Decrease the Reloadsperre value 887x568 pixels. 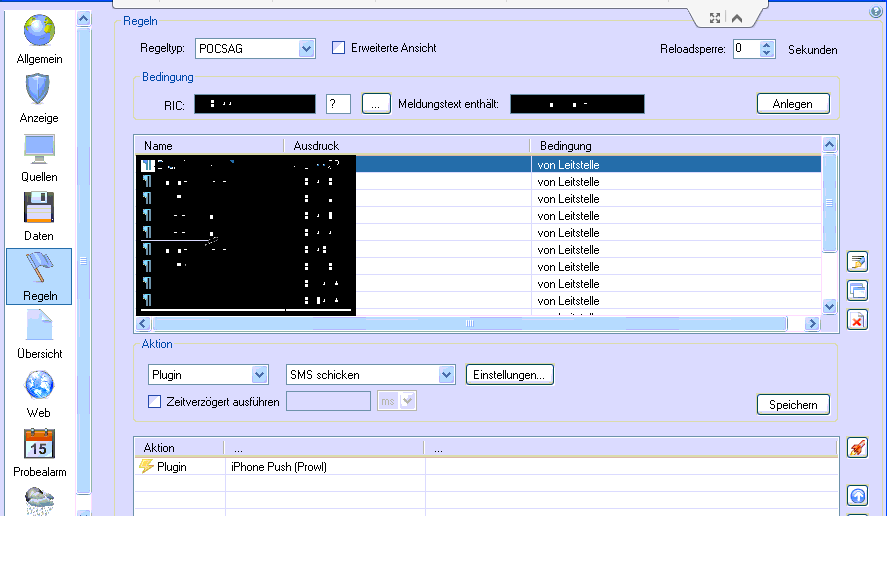point(767,53)
